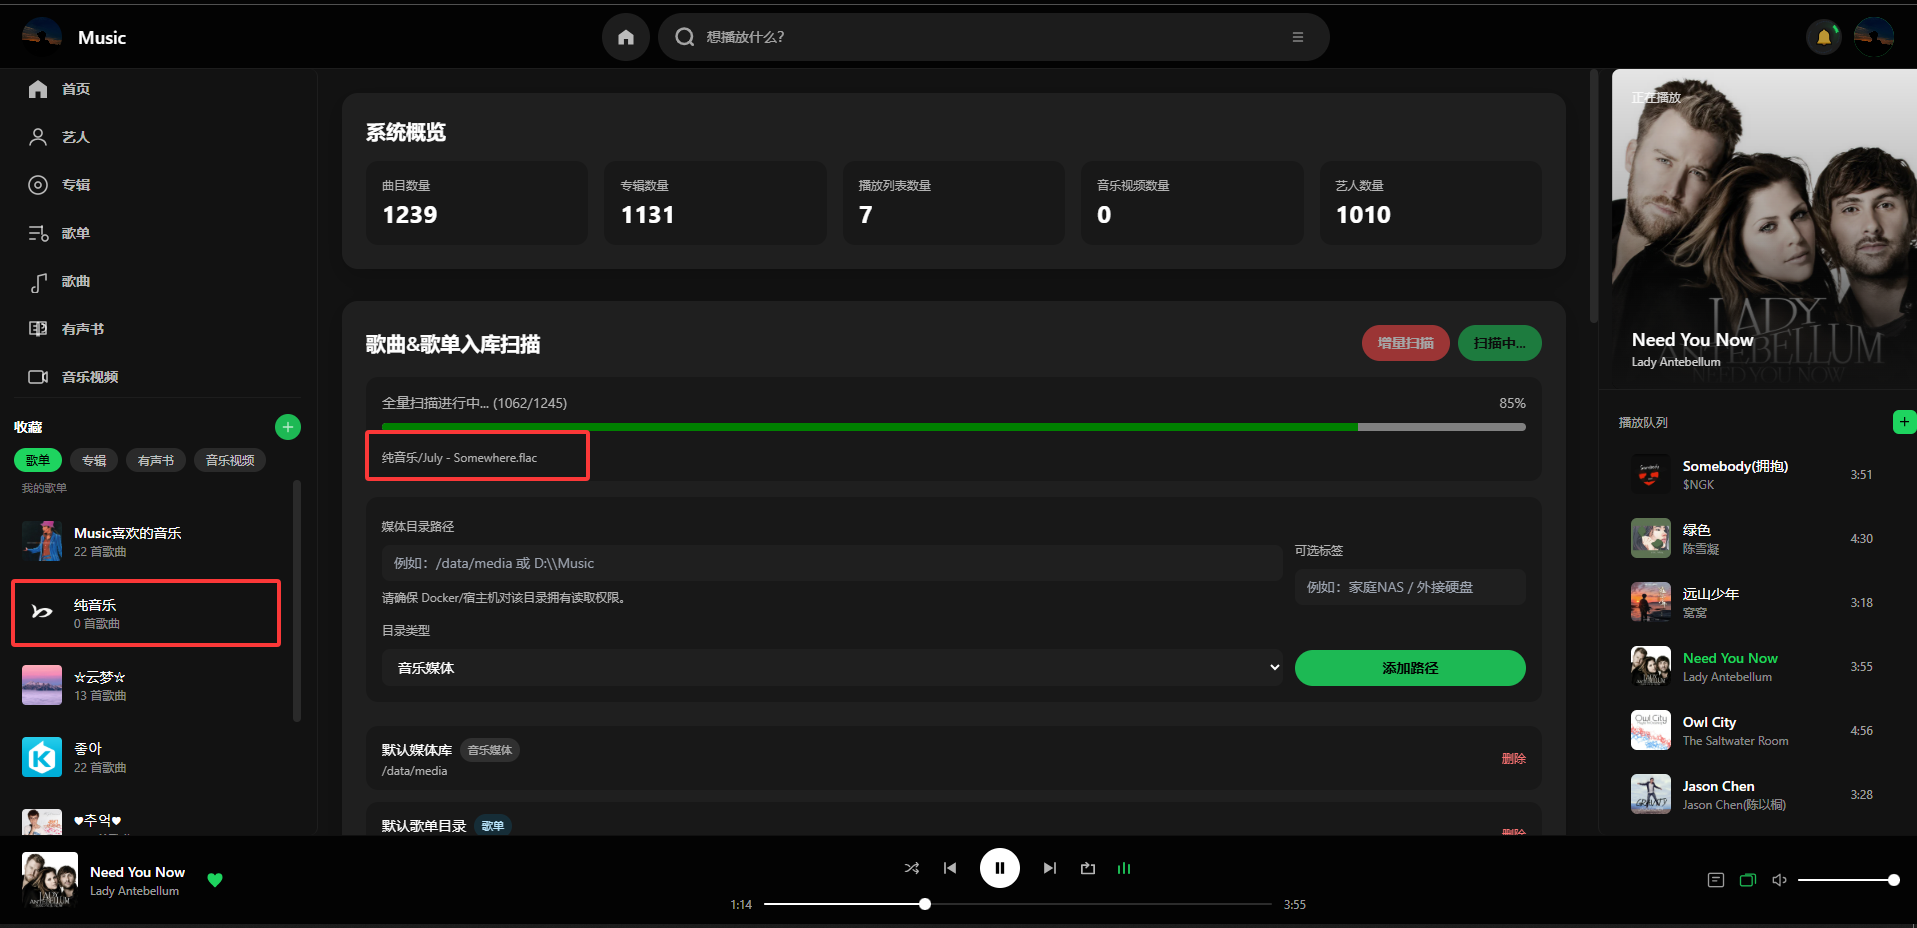Image resolution: width=1917 pixels, height=928 pixels.
Task: Click the scan progress bar at 85%
Action: pos(954,427)
